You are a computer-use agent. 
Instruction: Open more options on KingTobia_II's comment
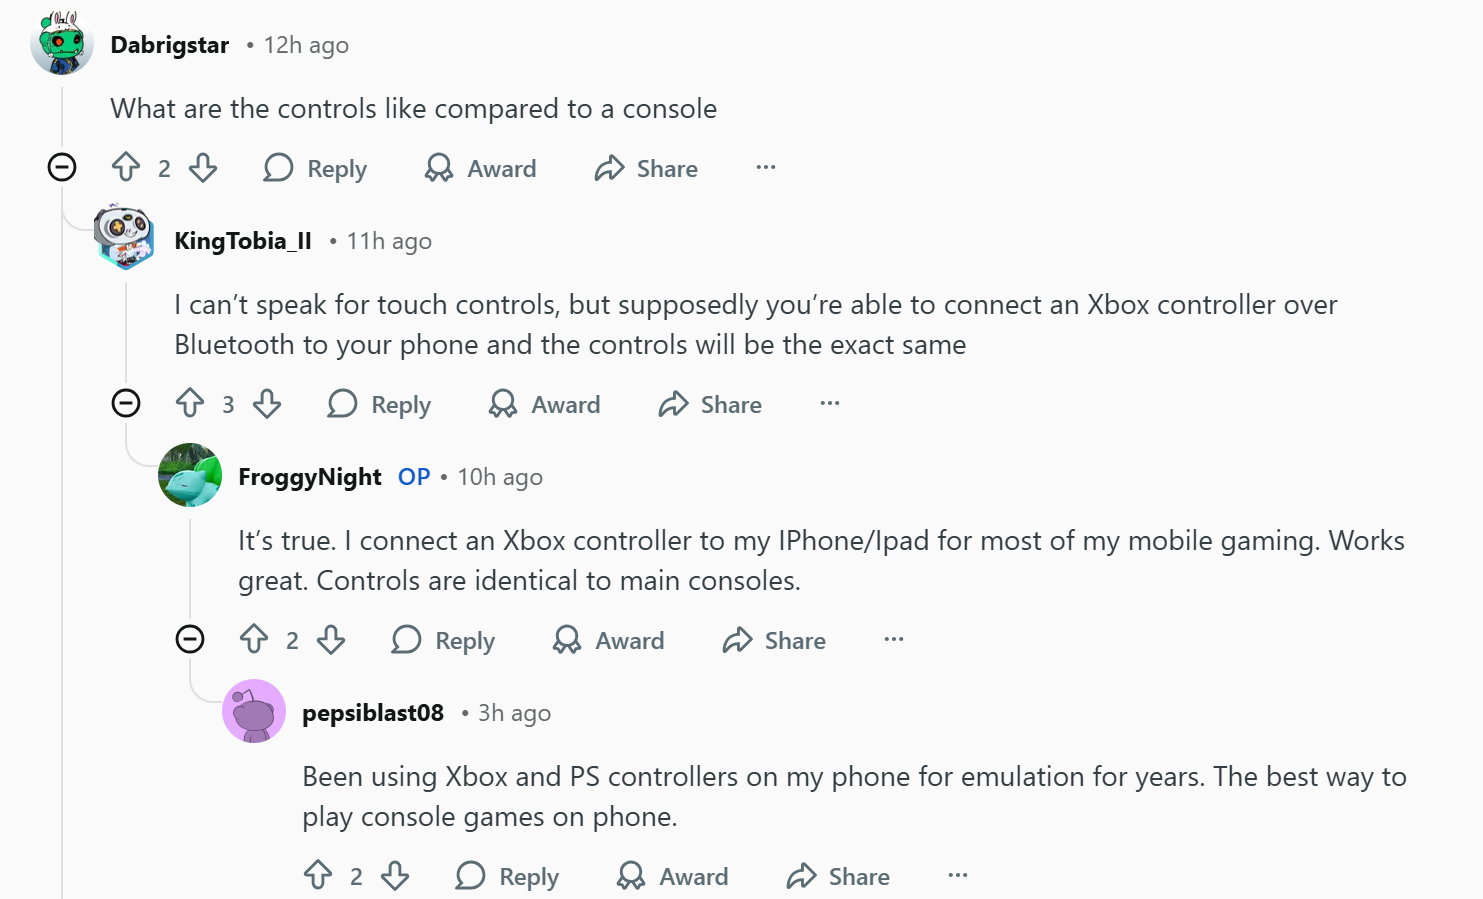coord(830,403)
